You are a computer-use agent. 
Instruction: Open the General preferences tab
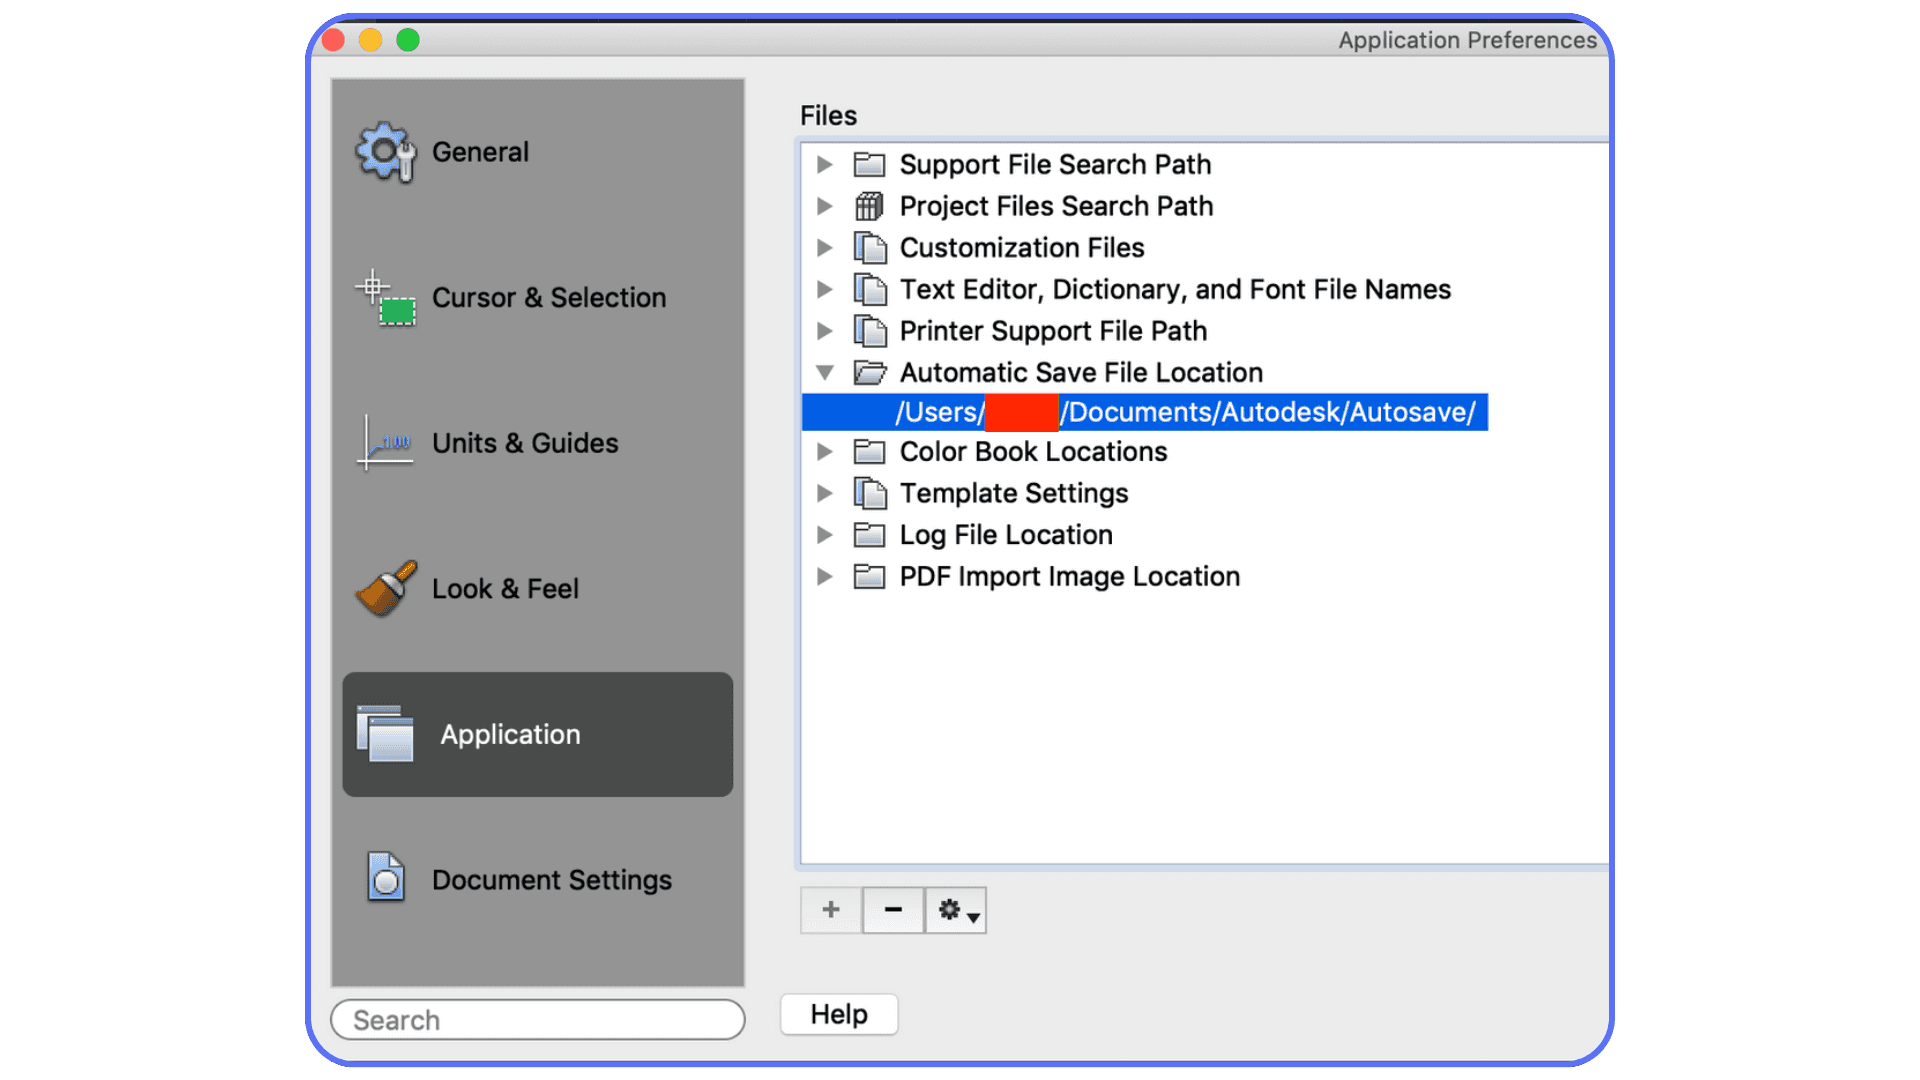tap(538, 152)
